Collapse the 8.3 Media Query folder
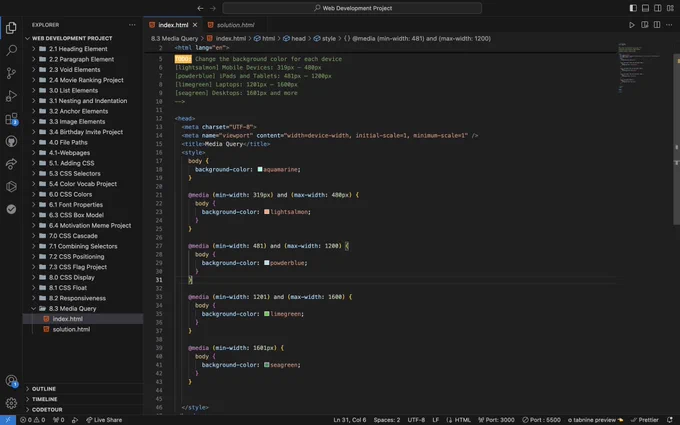This screenshot has height=425, width=680. [83, 309]
